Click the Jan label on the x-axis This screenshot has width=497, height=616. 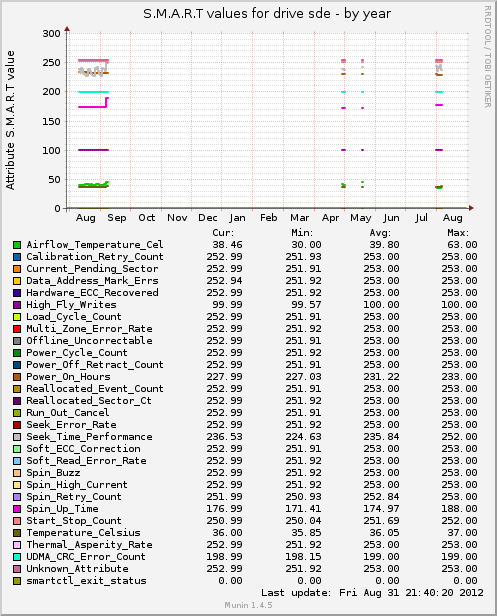237,218
